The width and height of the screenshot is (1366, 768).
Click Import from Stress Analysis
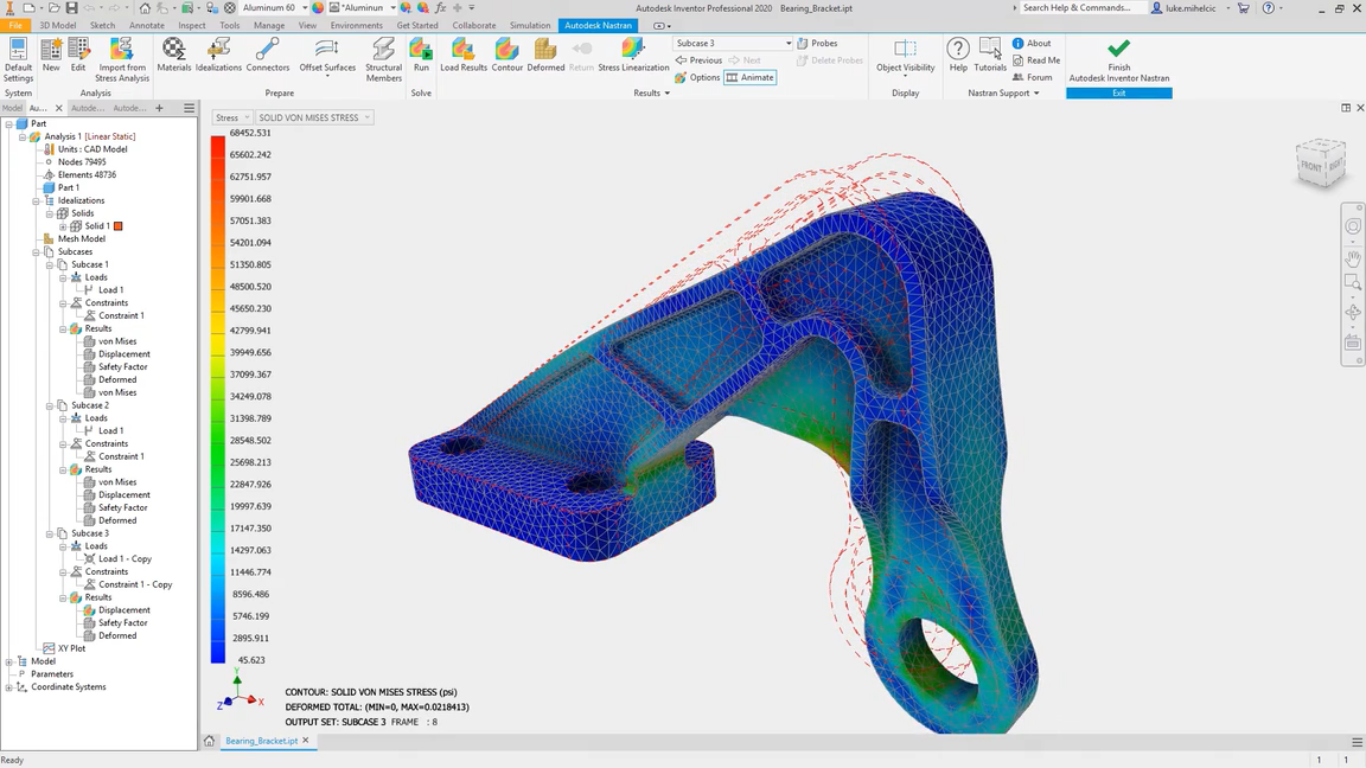pos(122,59)
